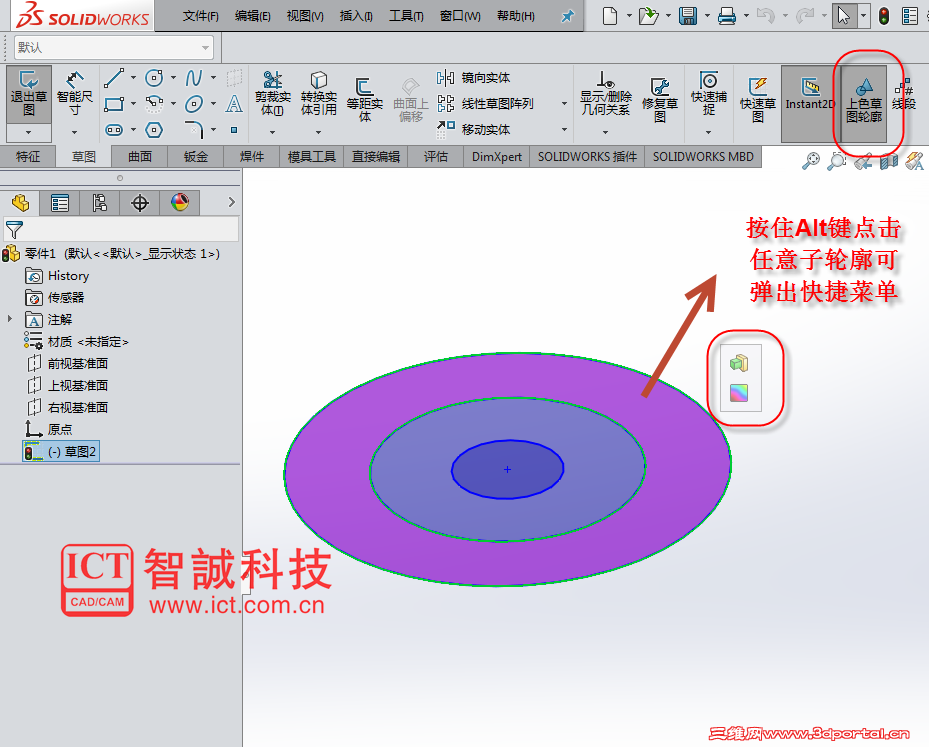Select the sketch Text (A) tool
Viewport: 929px width, 747px height.
pyautogui.click(x=234, y=104)
